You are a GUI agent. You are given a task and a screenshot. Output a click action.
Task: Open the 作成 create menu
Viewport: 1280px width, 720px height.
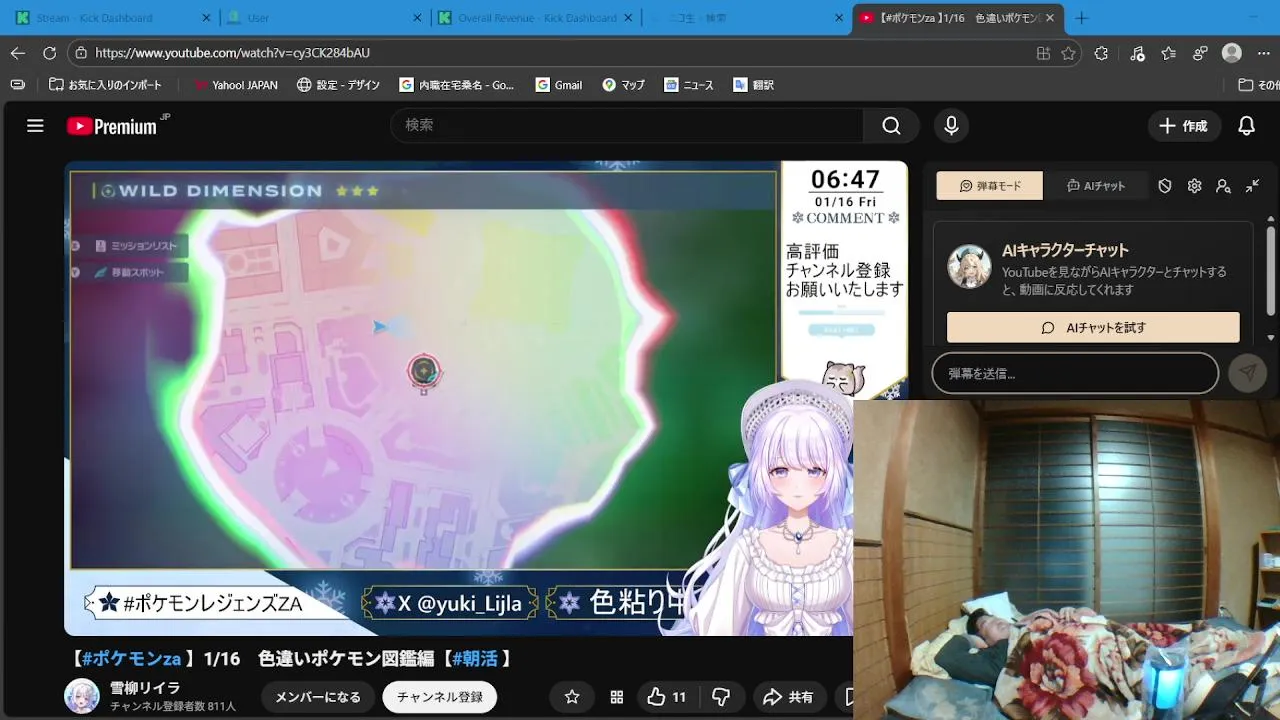pyautogui.click(x=1184, y=126)
